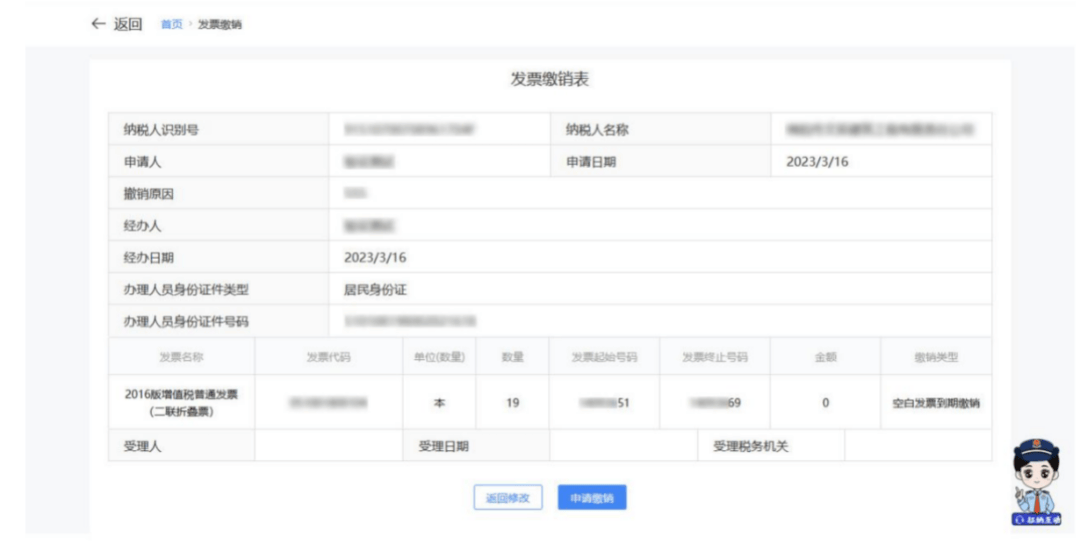
Task: Click the 发票起始号码 cell ending in 51
Action: point(604,403)
